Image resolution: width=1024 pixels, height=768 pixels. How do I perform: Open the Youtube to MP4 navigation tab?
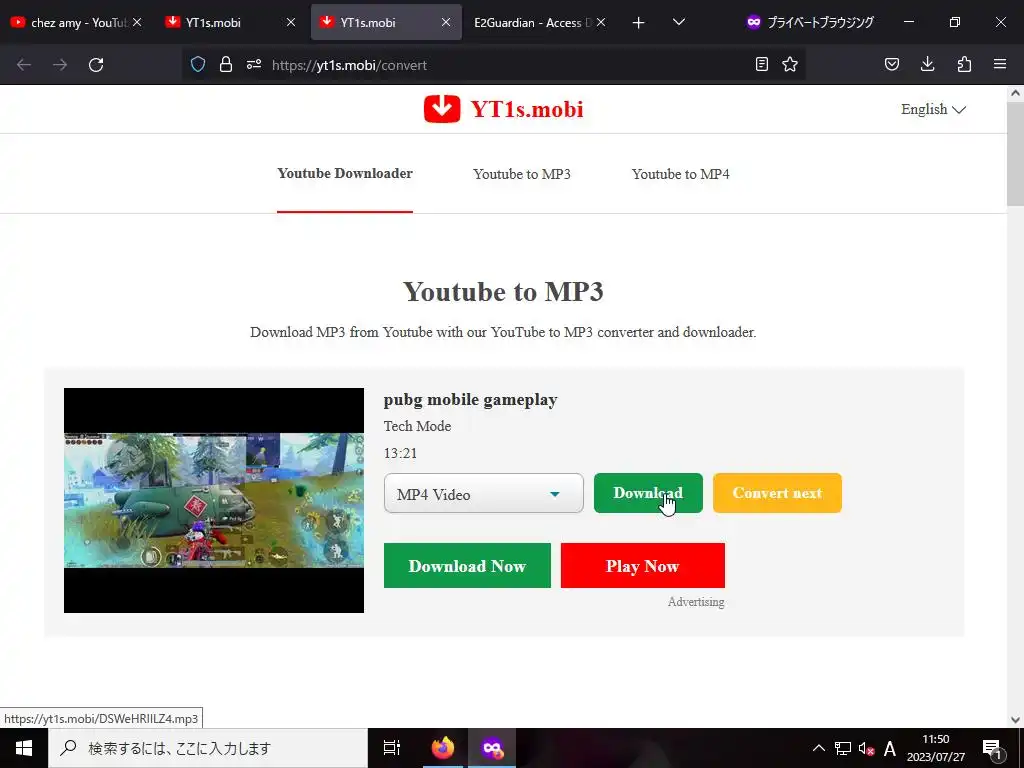coord(680,174)
